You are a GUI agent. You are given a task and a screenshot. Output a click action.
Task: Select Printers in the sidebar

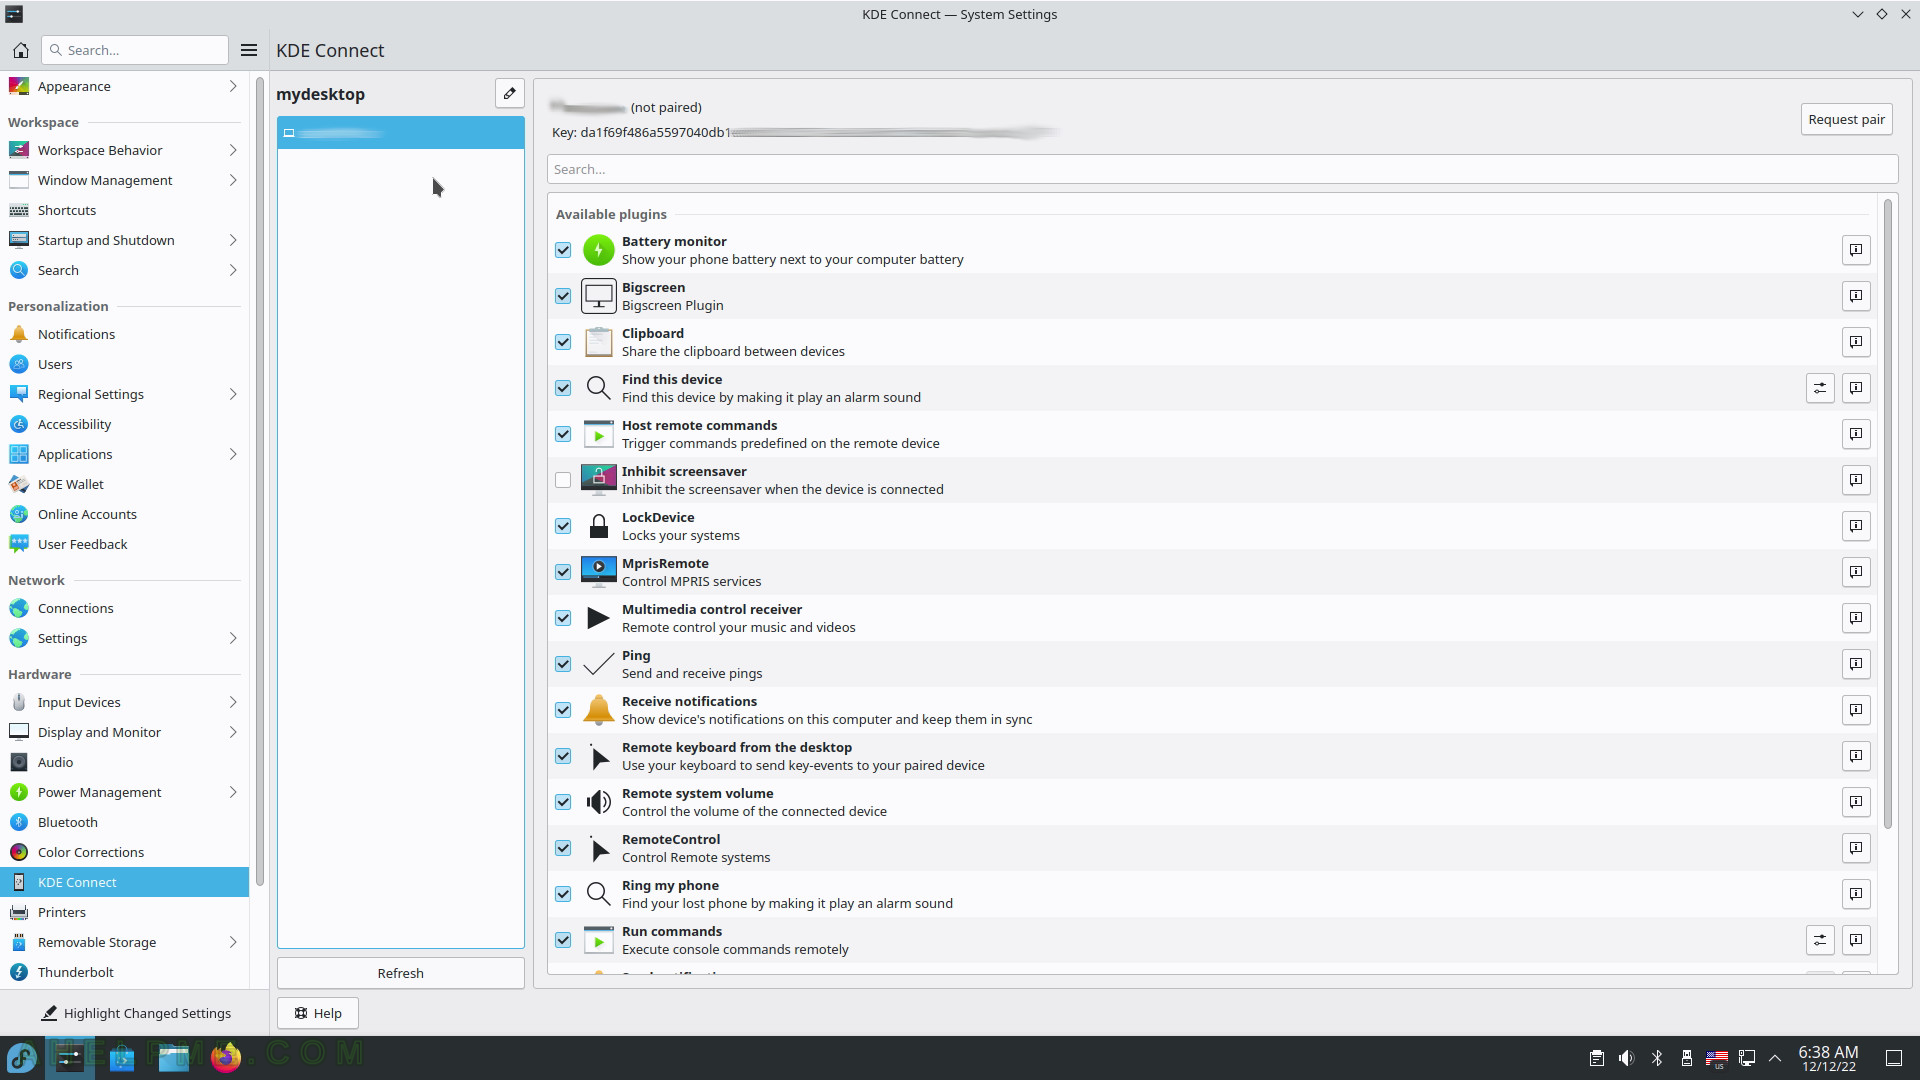(124, 912)
